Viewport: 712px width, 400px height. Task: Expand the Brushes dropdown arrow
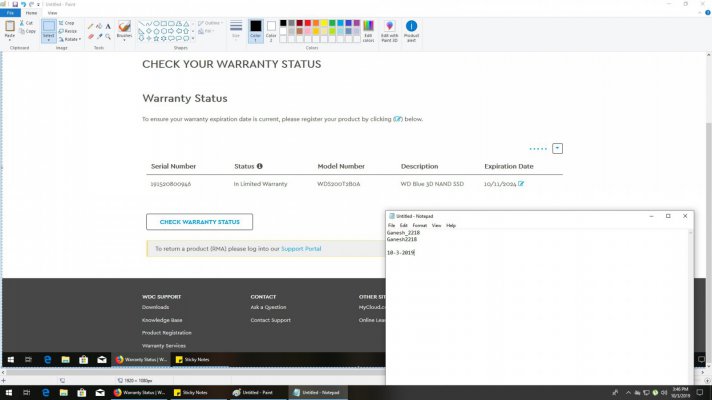pyautogui.click(x=124, y=39)
